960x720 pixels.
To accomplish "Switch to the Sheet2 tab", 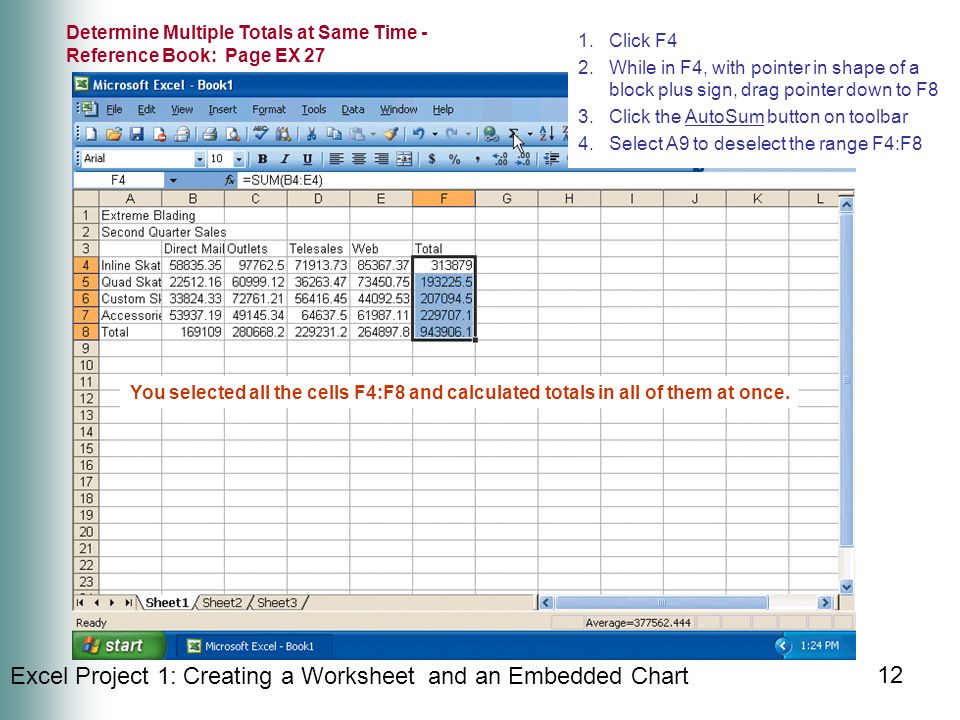I will (x=222, y=602).
